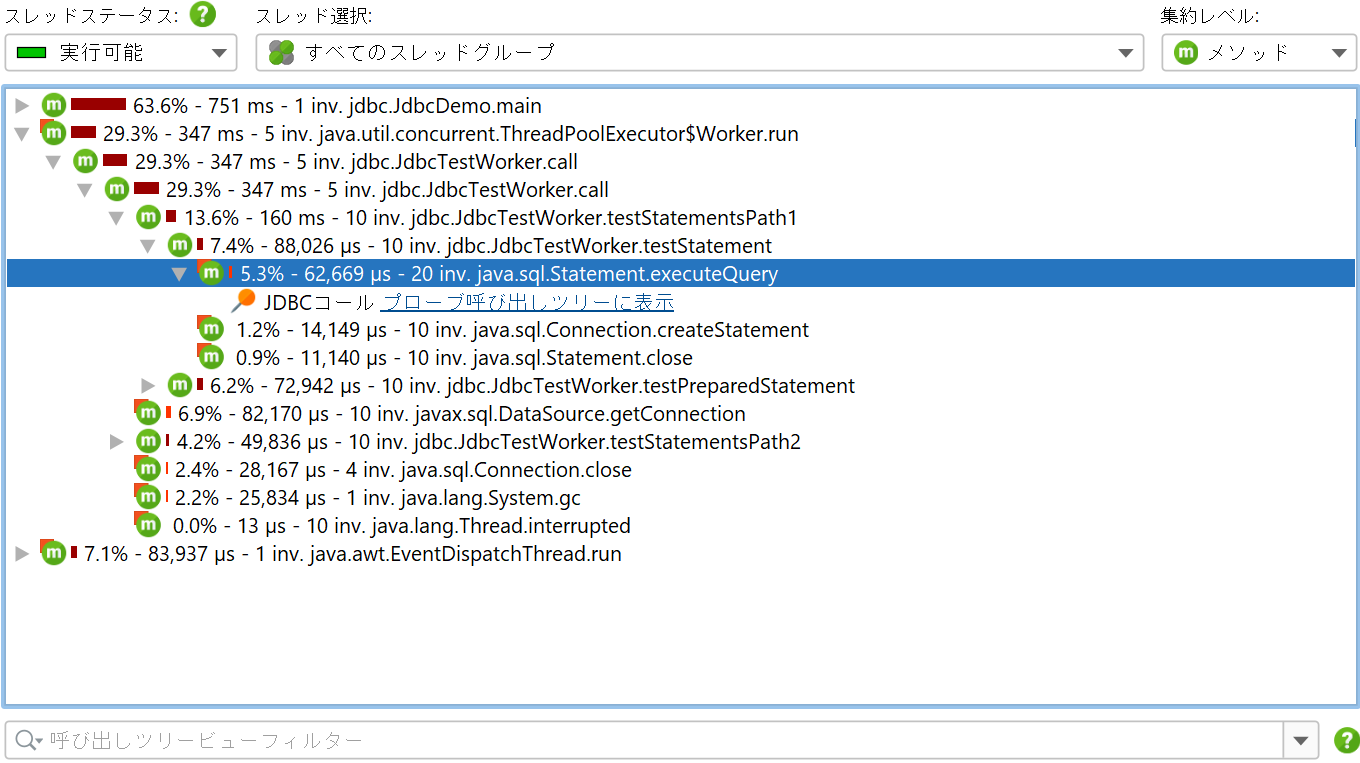Click method icon of Statement.close
This screenshot has height=763, width=1360.
[210, 357]
